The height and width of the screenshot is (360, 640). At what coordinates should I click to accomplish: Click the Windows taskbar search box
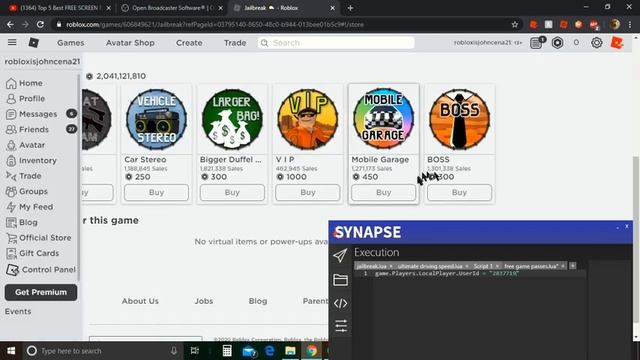coord(103,351)
